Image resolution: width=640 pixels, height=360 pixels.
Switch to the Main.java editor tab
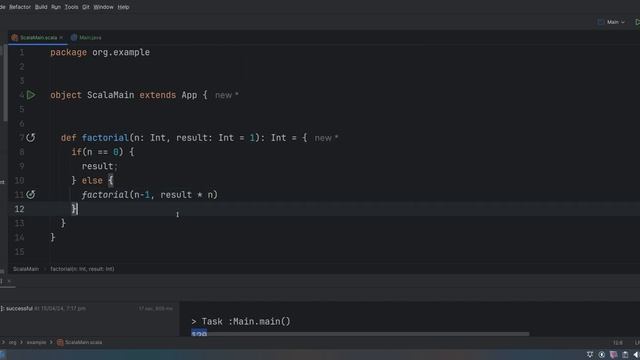(x=86, y=38)
